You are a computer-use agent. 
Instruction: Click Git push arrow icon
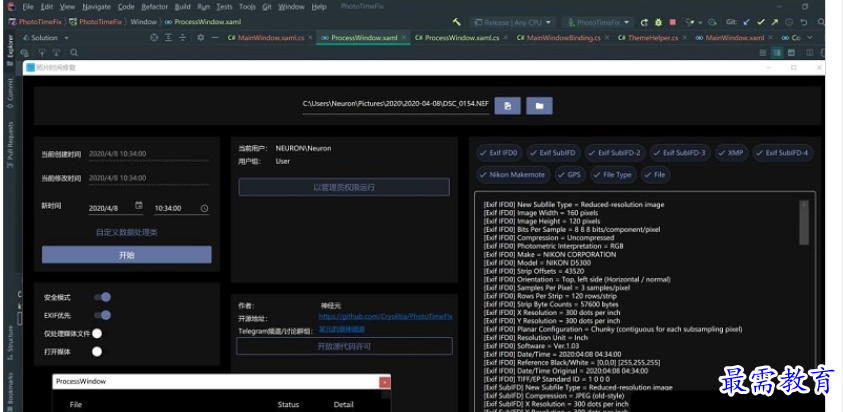(775, 23)
